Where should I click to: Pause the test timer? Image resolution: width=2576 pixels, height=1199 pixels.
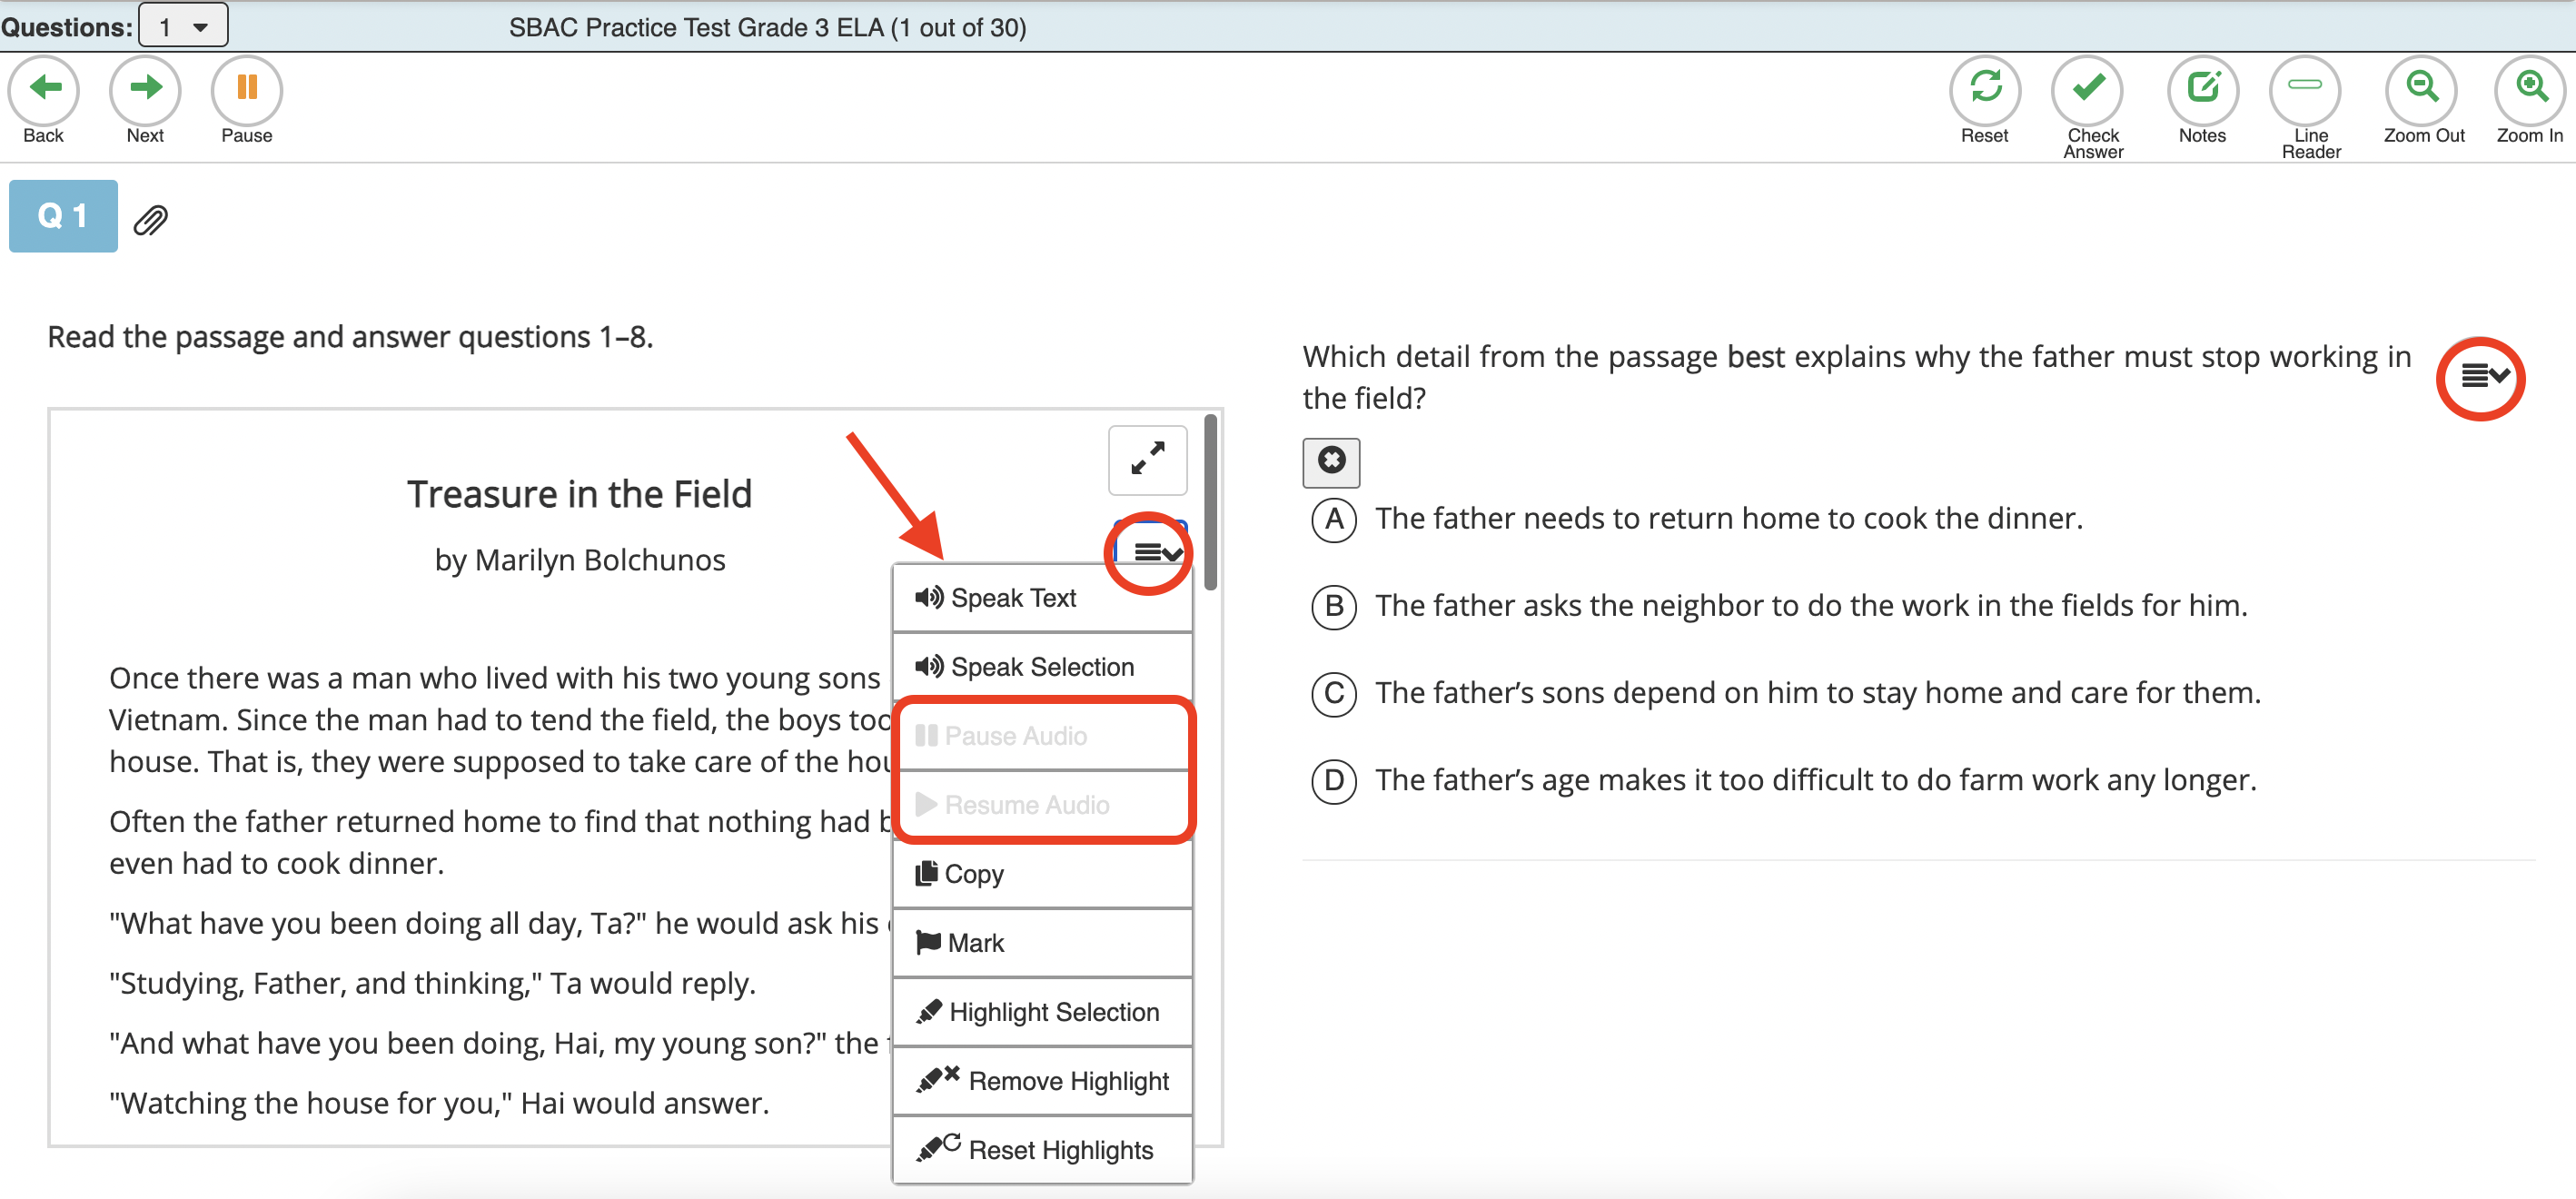pyautogui.click(x=246, y=90)
